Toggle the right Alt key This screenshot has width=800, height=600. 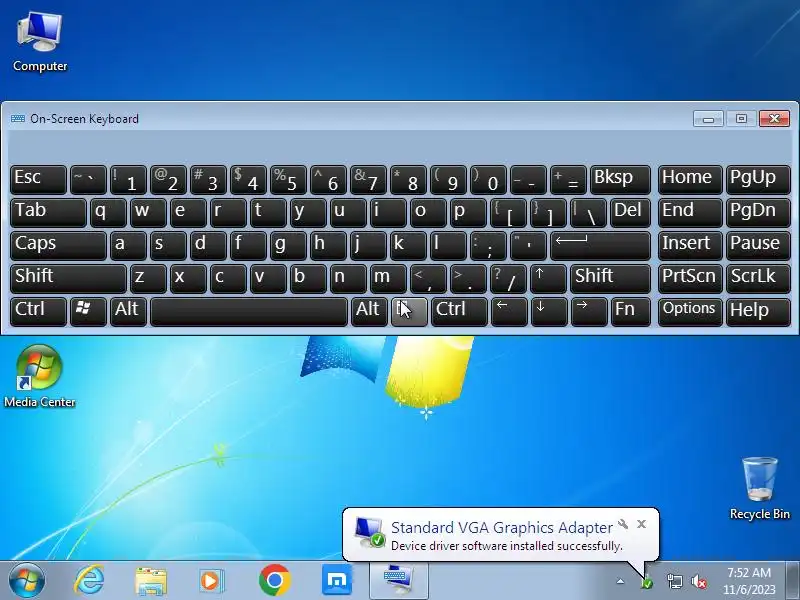(369, 312)
